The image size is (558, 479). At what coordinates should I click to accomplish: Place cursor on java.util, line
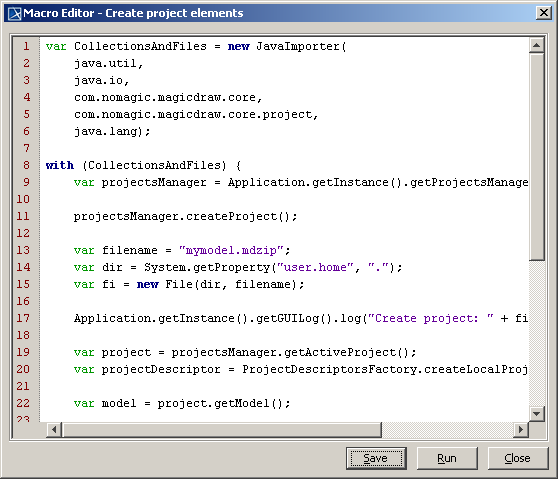click(109, 63)
